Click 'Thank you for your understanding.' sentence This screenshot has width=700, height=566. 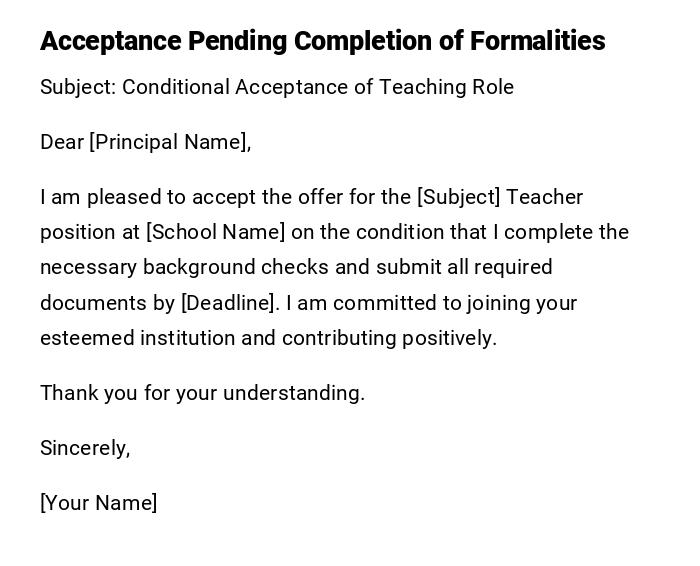click(202, 393)
